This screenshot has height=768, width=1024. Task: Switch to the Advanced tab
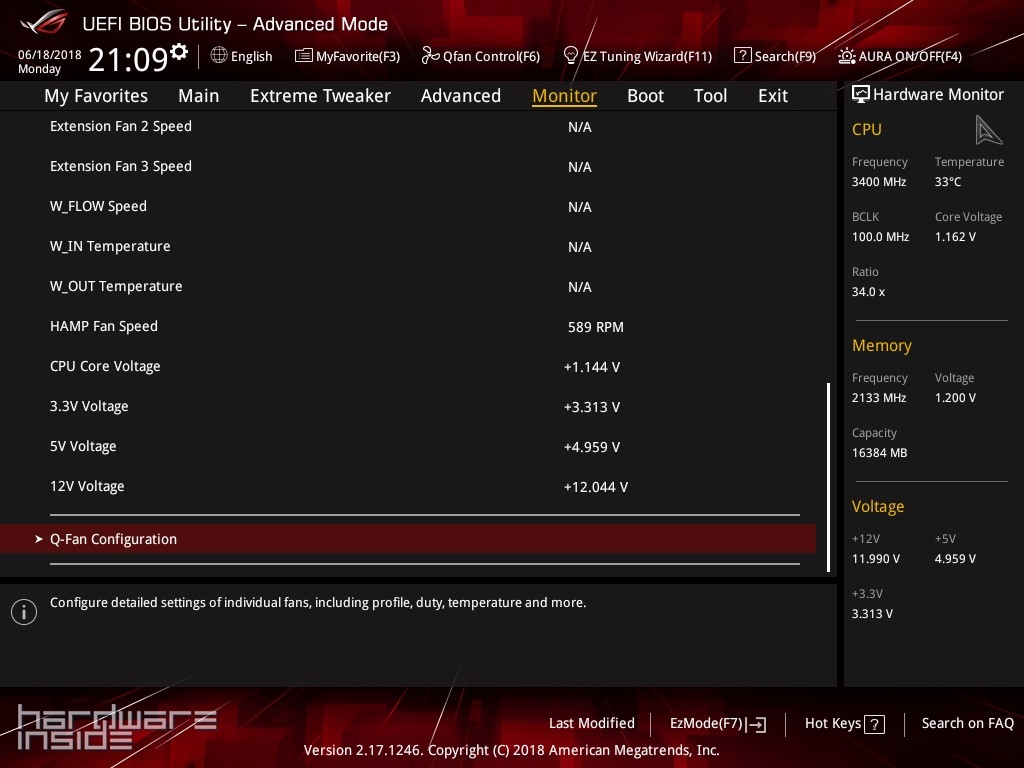pos(460,95)
